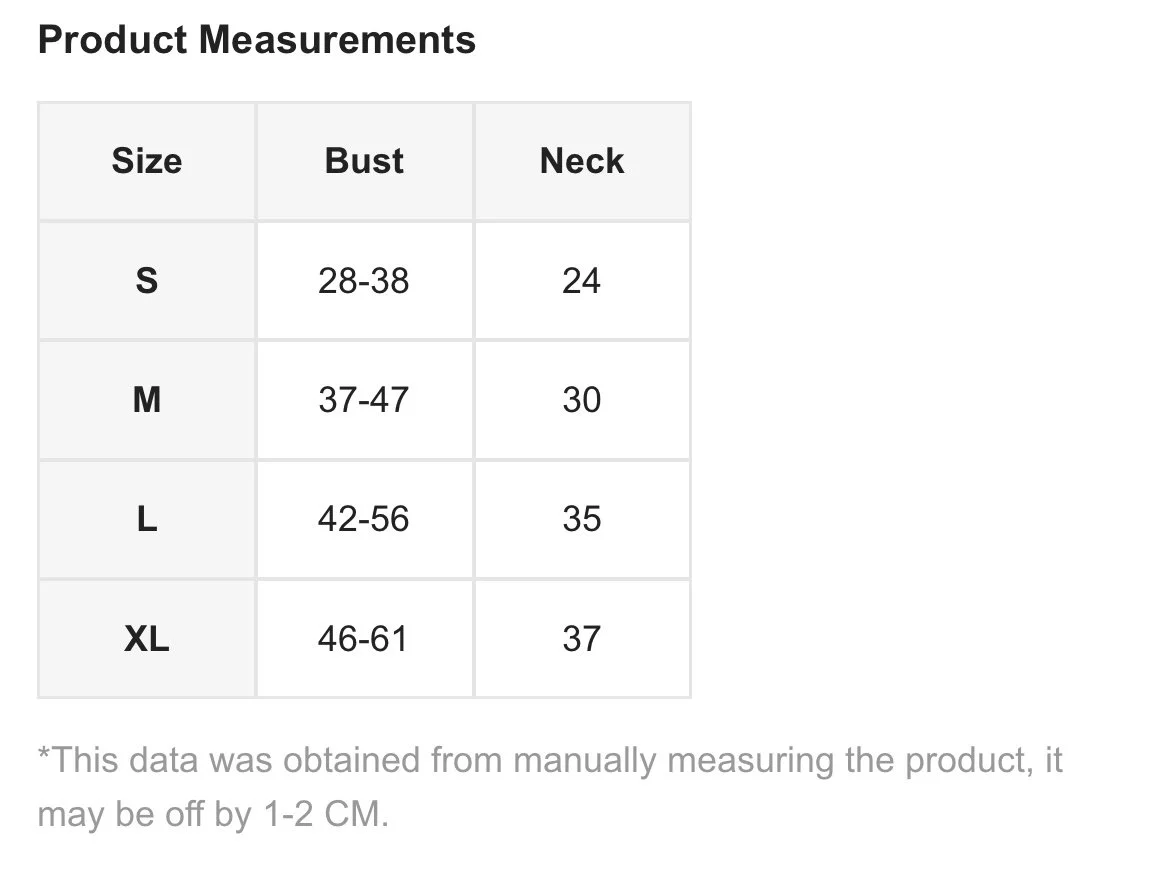Click the 37-47 bust measurement cell

pyautogui.click(x=364, y=400)
